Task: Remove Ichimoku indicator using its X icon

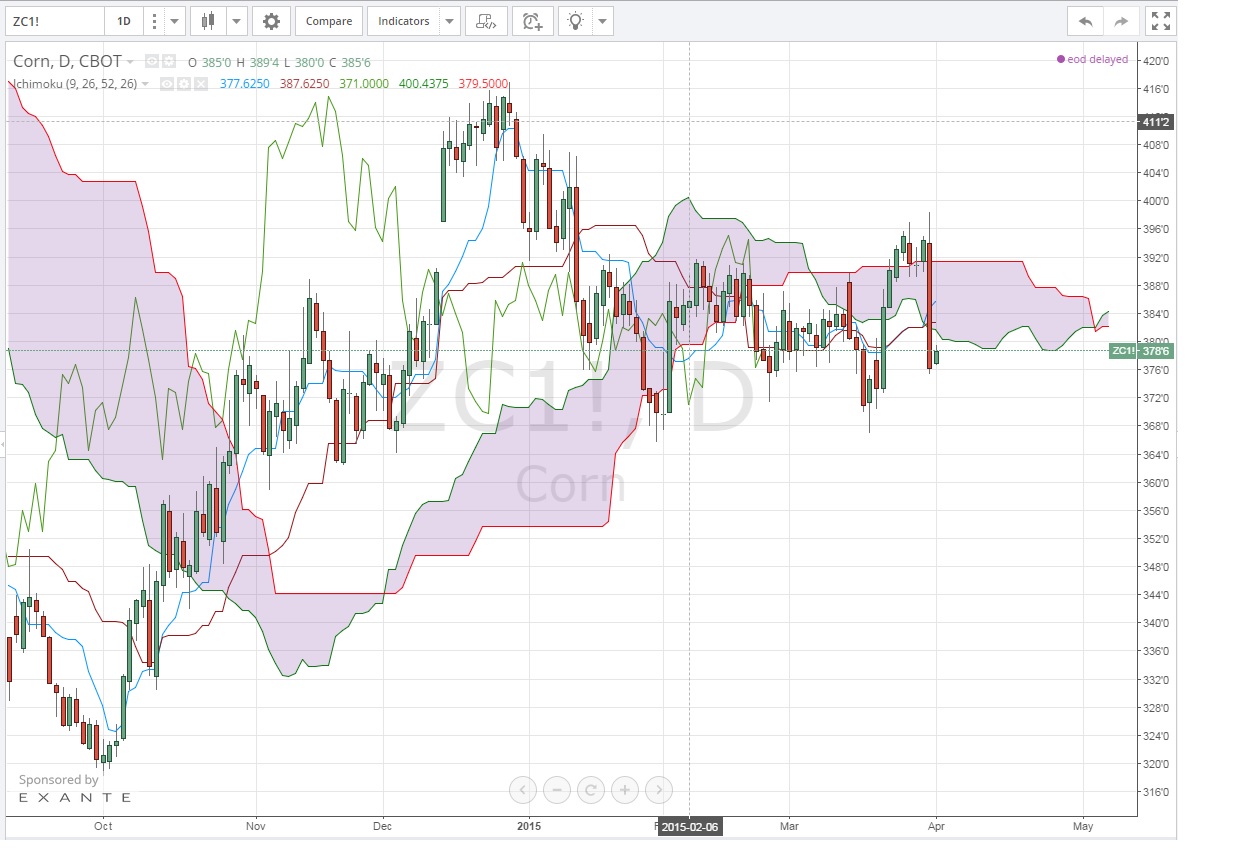Action: click(200, 84)
